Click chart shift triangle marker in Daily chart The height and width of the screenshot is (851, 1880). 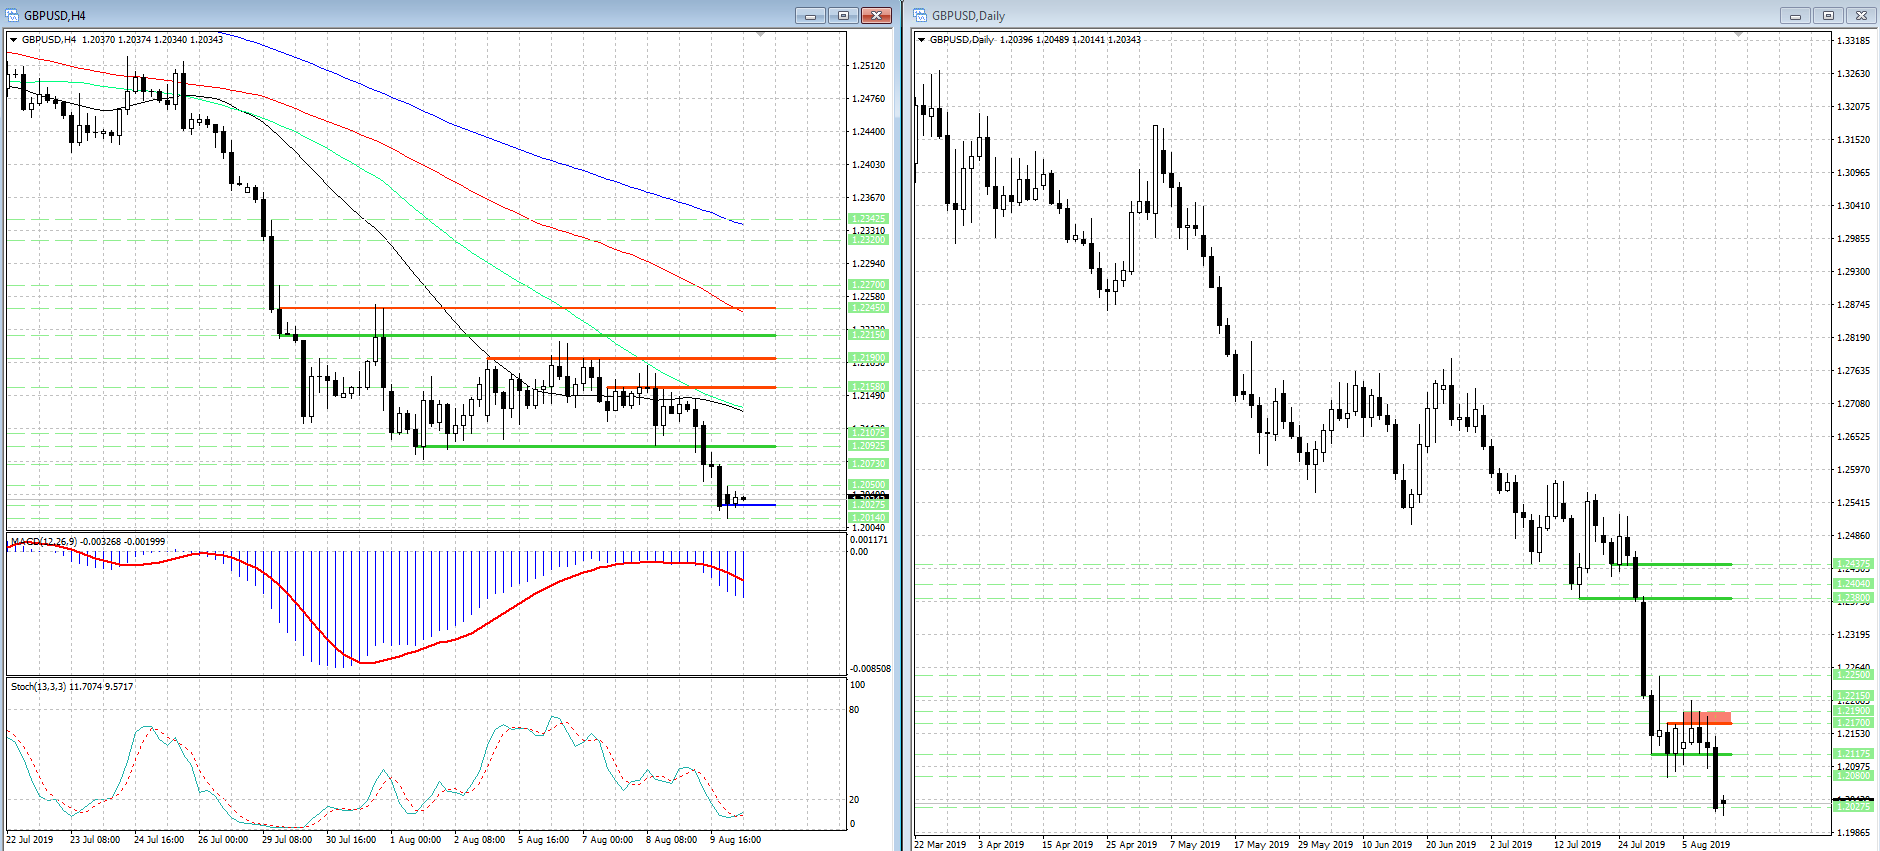click(x=1739, y=35)
